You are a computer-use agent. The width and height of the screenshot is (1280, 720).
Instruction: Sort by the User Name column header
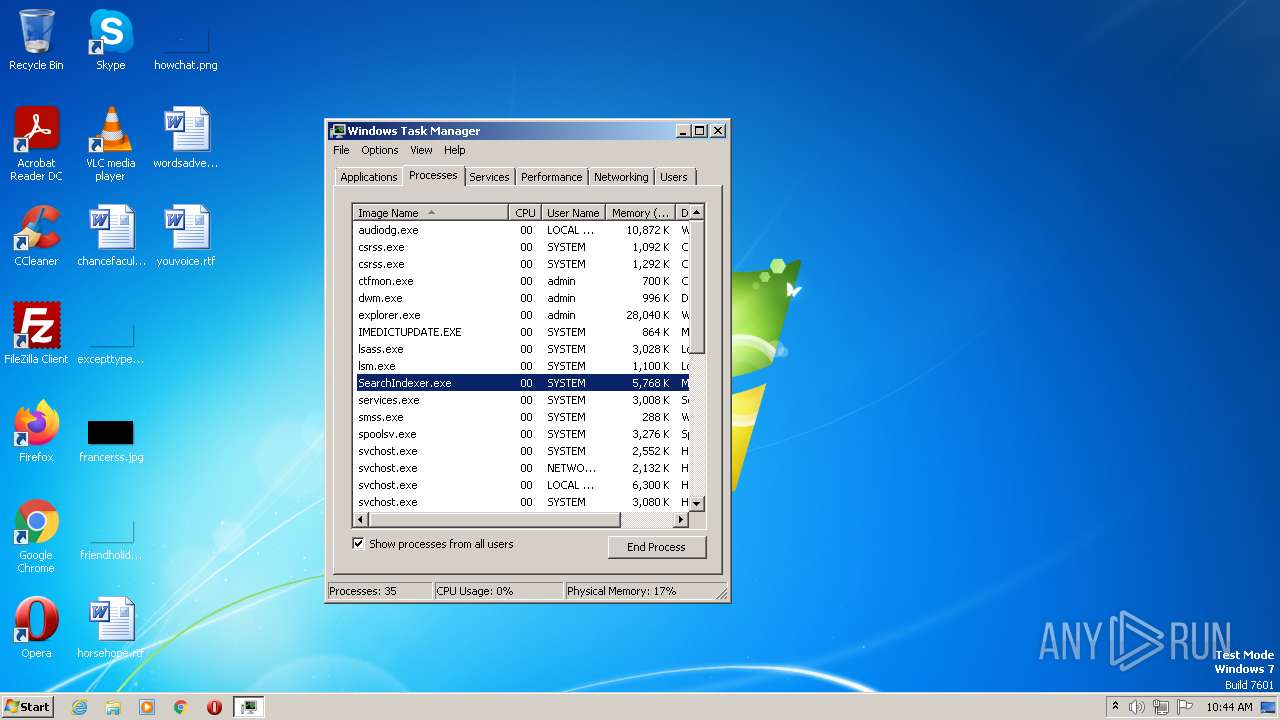pyautogui.click(x=573, y=213)
